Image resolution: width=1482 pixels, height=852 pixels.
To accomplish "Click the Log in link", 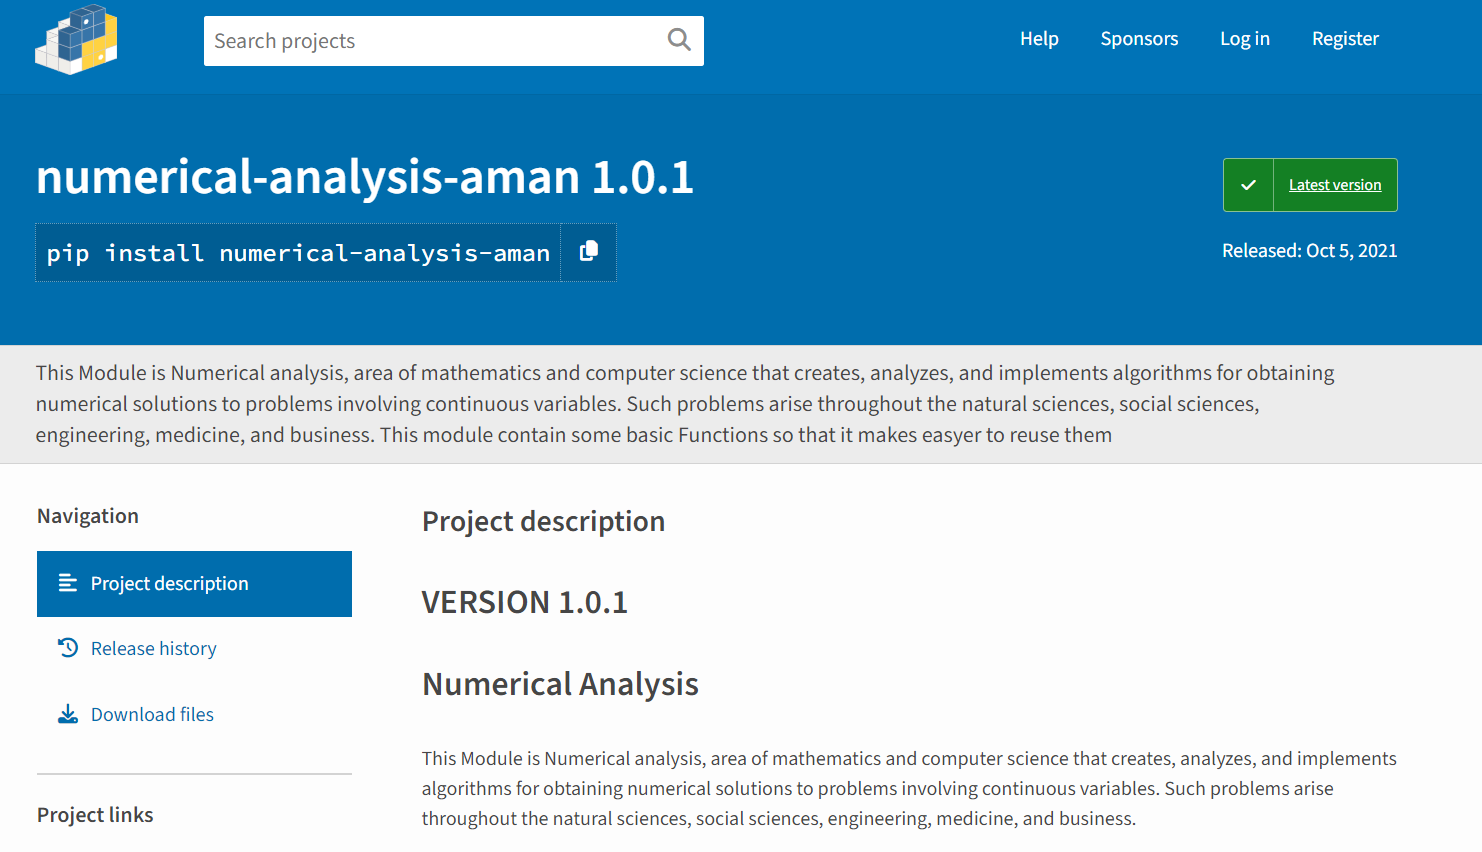I will point(1244,39).
